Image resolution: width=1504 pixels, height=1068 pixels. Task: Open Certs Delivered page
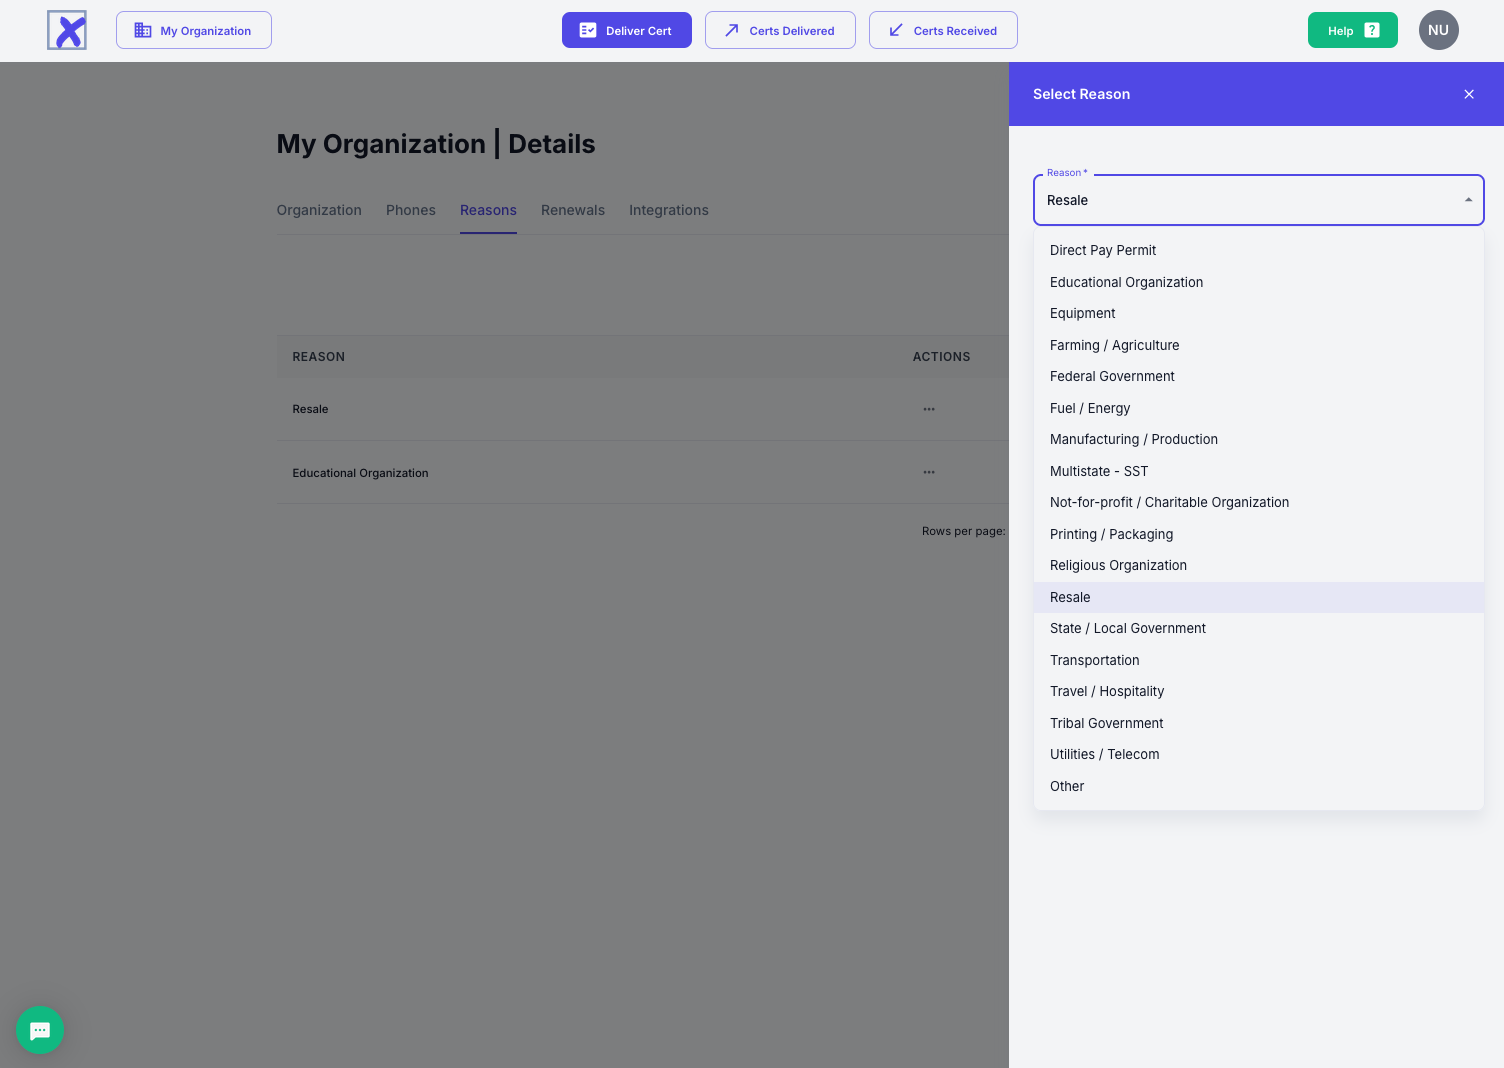[780, 30]
